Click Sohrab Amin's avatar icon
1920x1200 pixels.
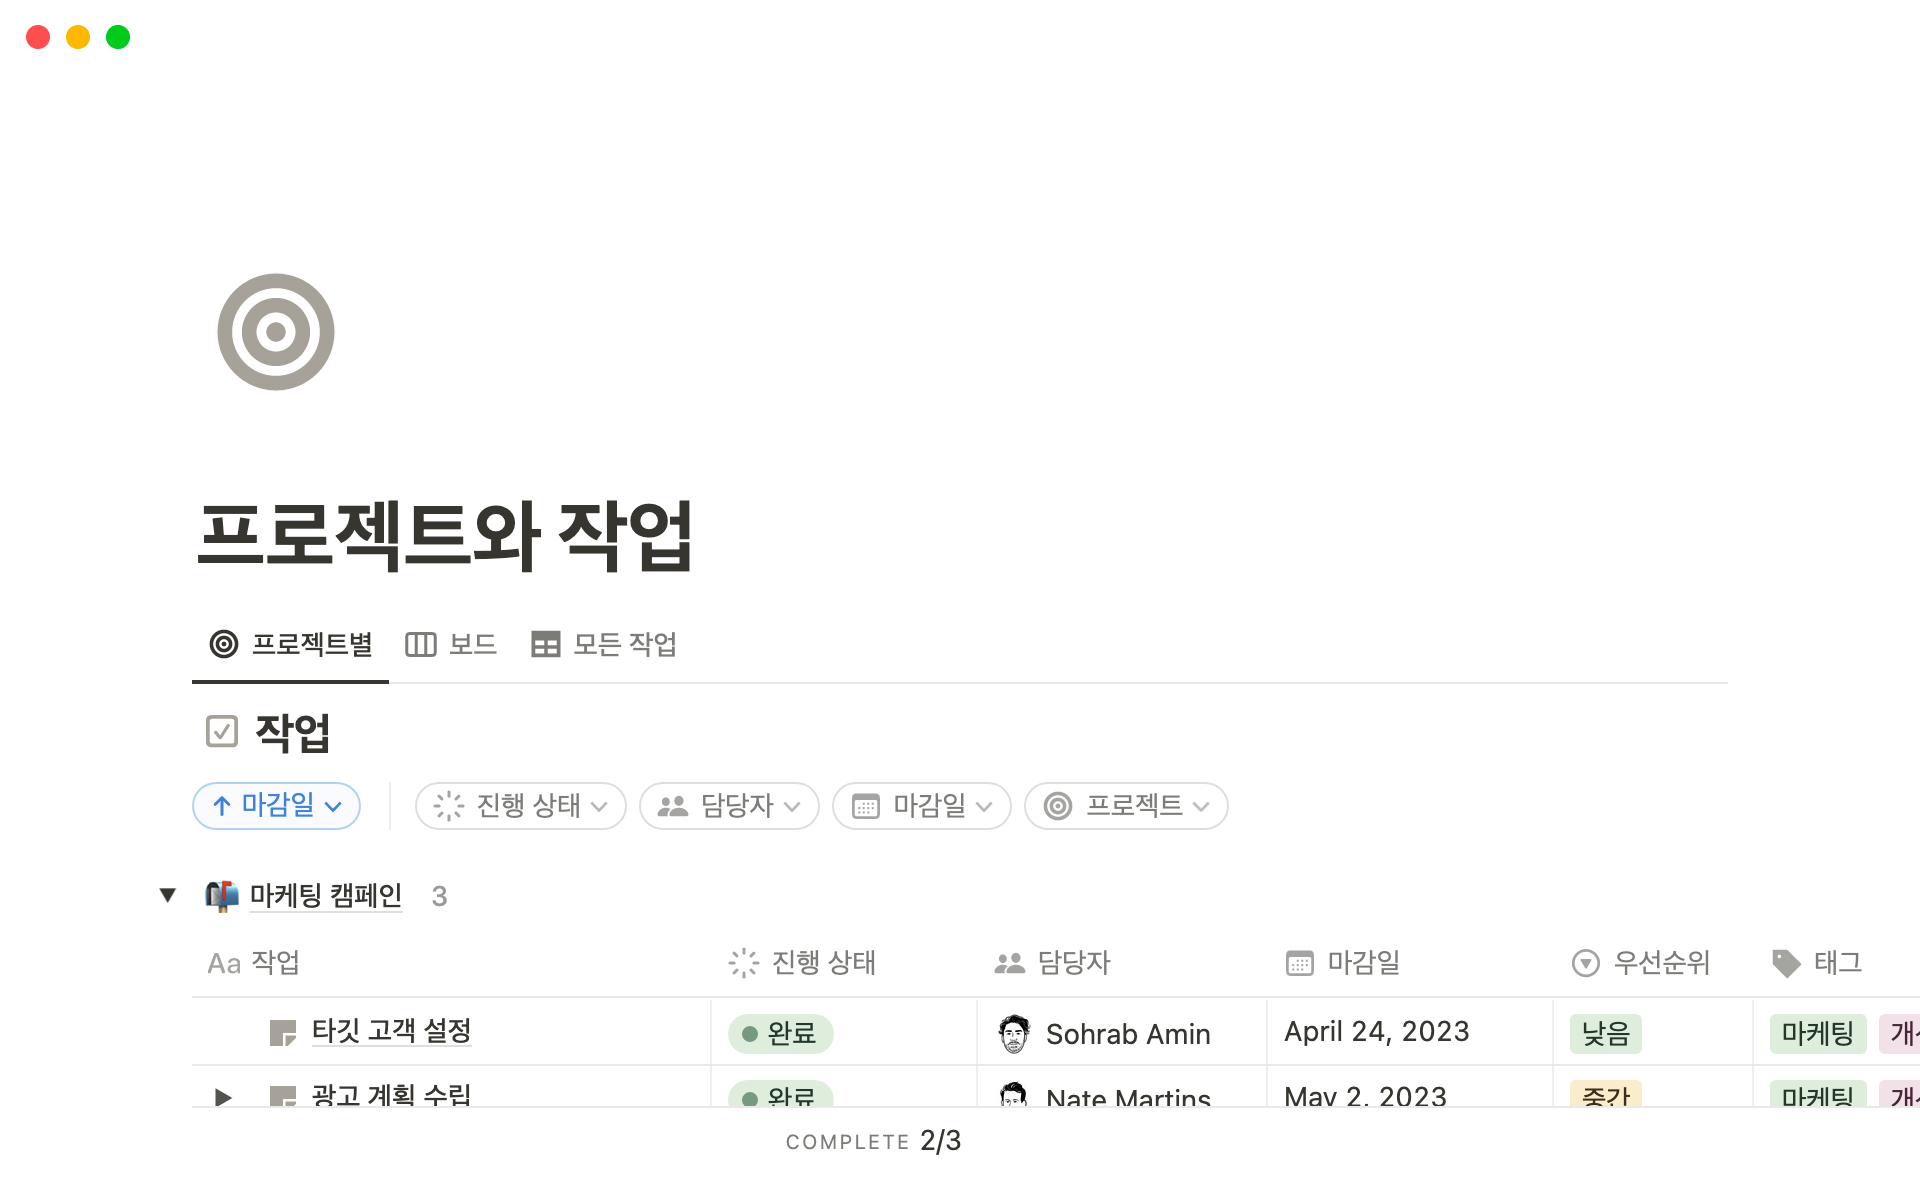(x=1014, y=1033)
